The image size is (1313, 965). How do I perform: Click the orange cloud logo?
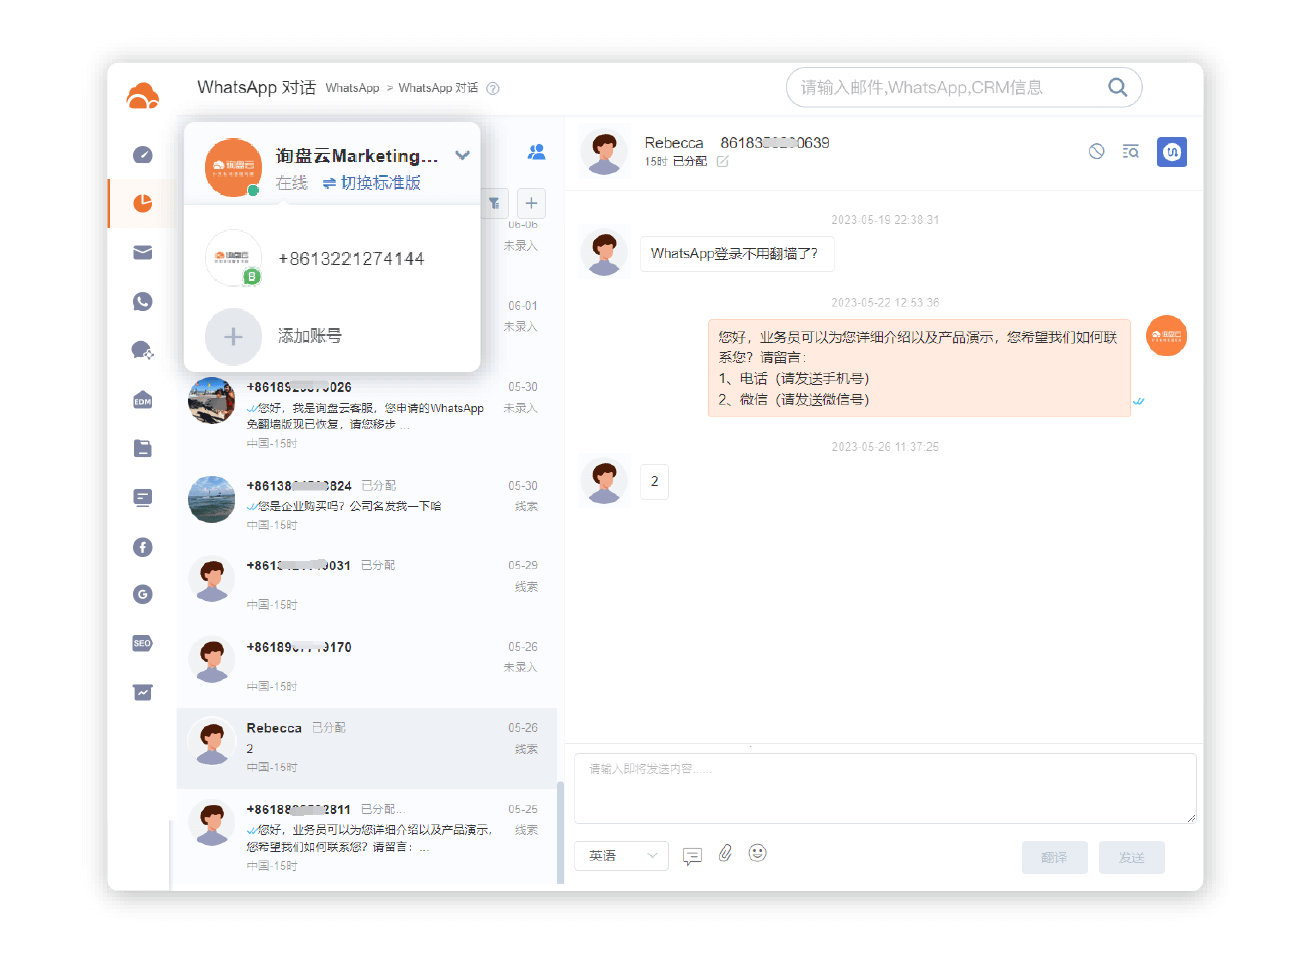143,97
